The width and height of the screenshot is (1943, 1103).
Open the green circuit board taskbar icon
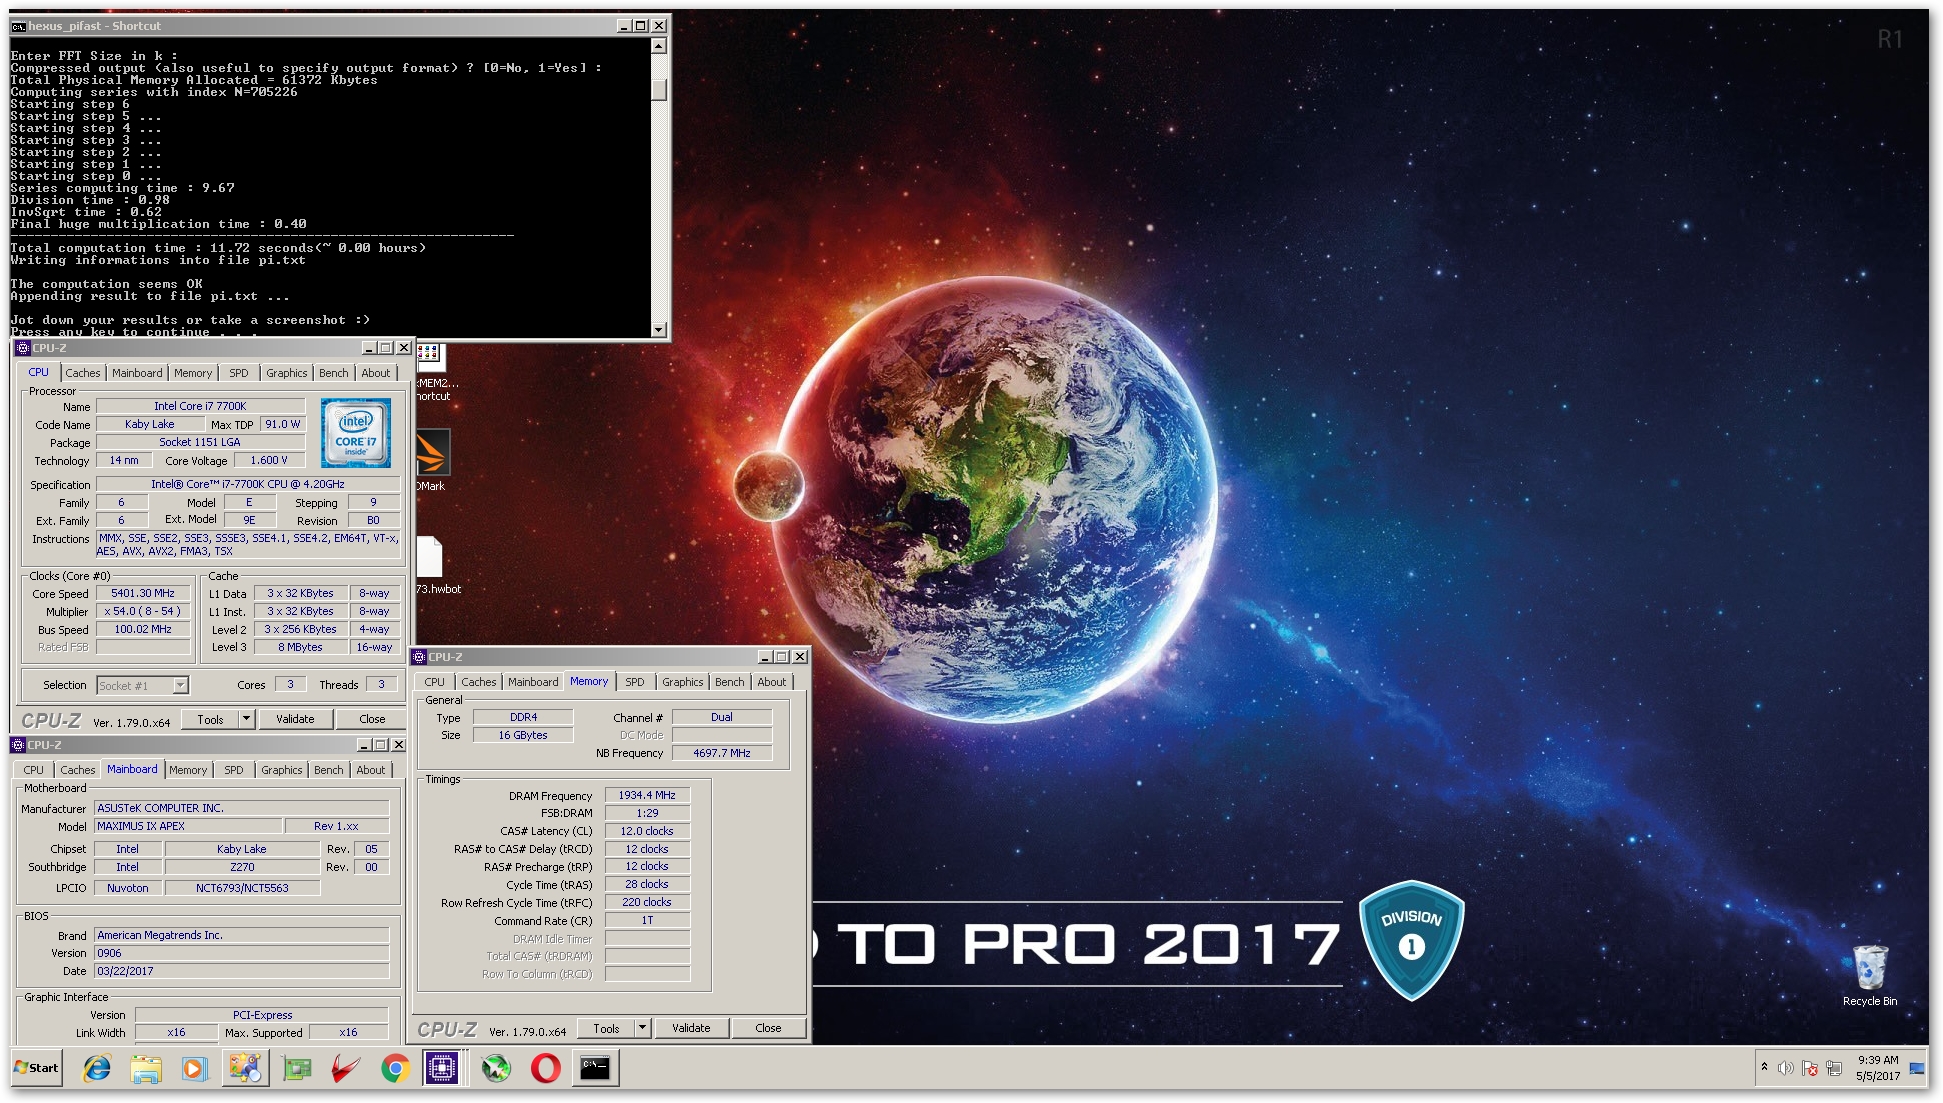tap(296, 1068)
